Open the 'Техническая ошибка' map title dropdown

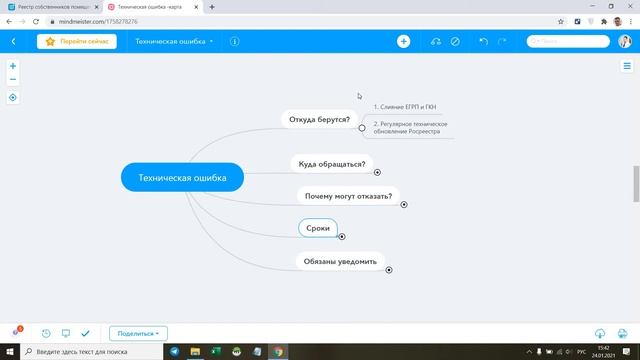[x=174, y=41]
